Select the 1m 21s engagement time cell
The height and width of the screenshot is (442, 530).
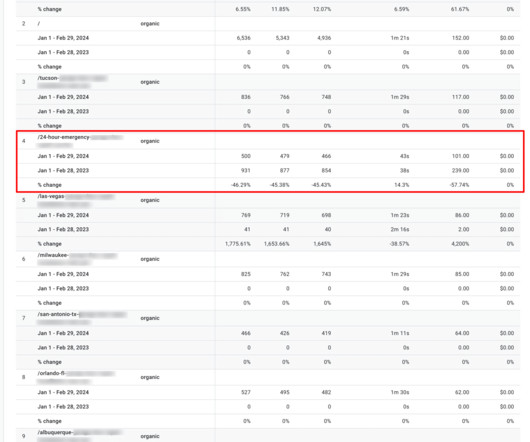click(x=400, y=38)
